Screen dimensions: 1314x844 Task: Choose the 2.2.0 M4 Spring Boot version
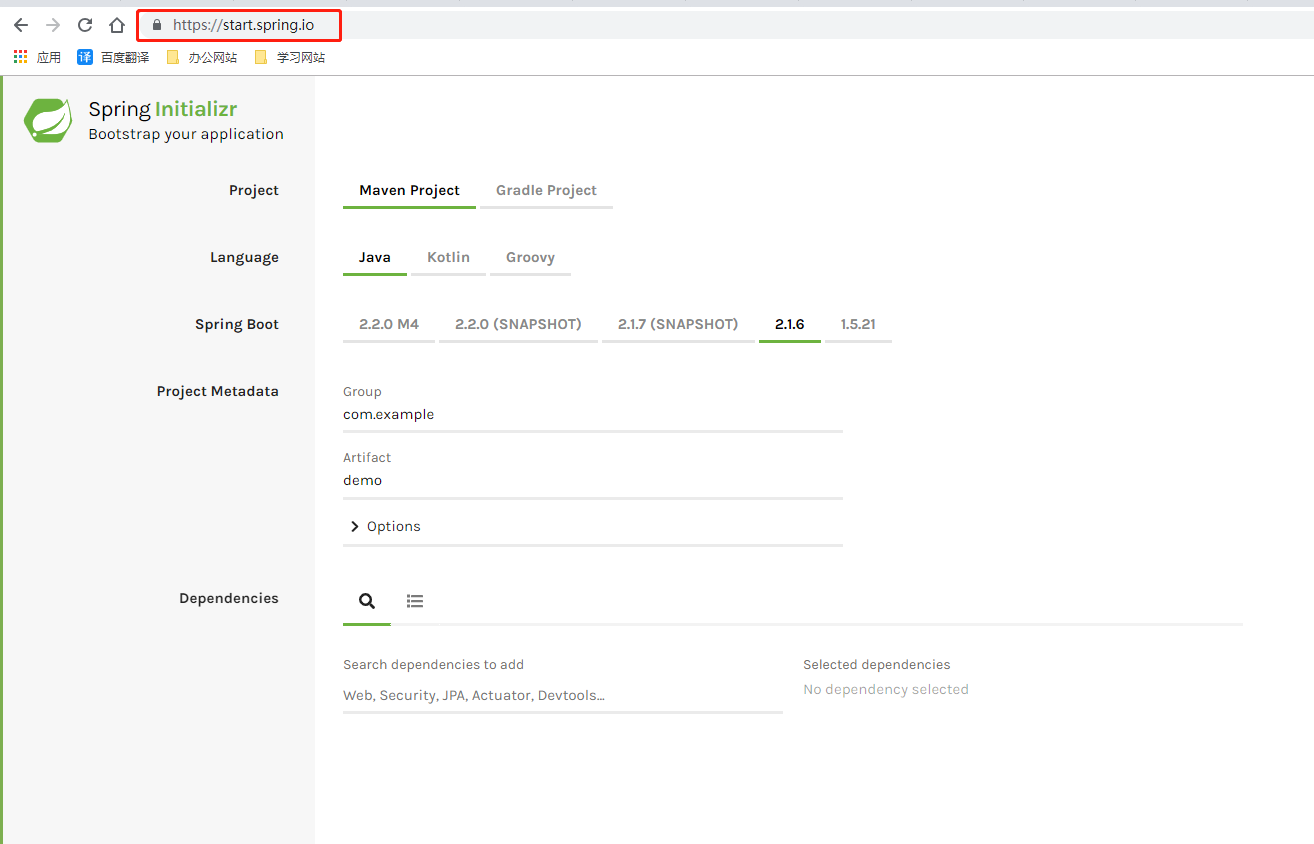click(x=388, y=324)
